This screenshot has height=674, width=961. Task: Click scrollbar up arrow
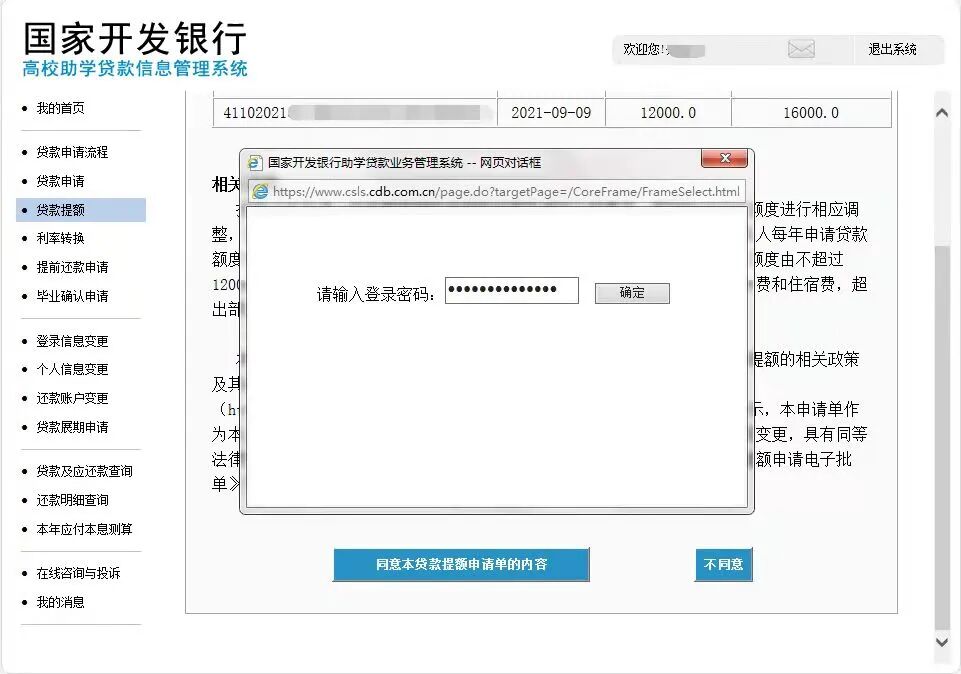(942, 113)
